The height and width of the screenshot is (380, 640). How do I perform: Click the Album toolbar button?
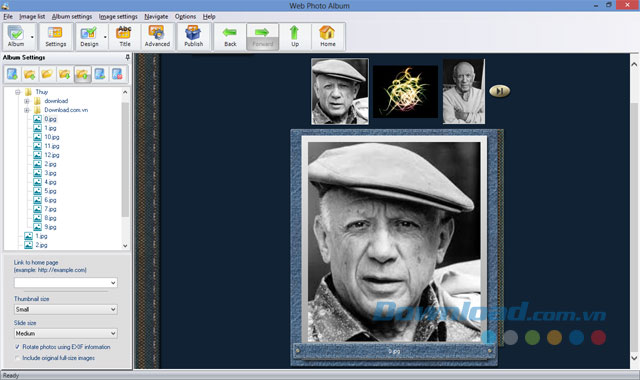pyautogui.click(x=16, y=36)
